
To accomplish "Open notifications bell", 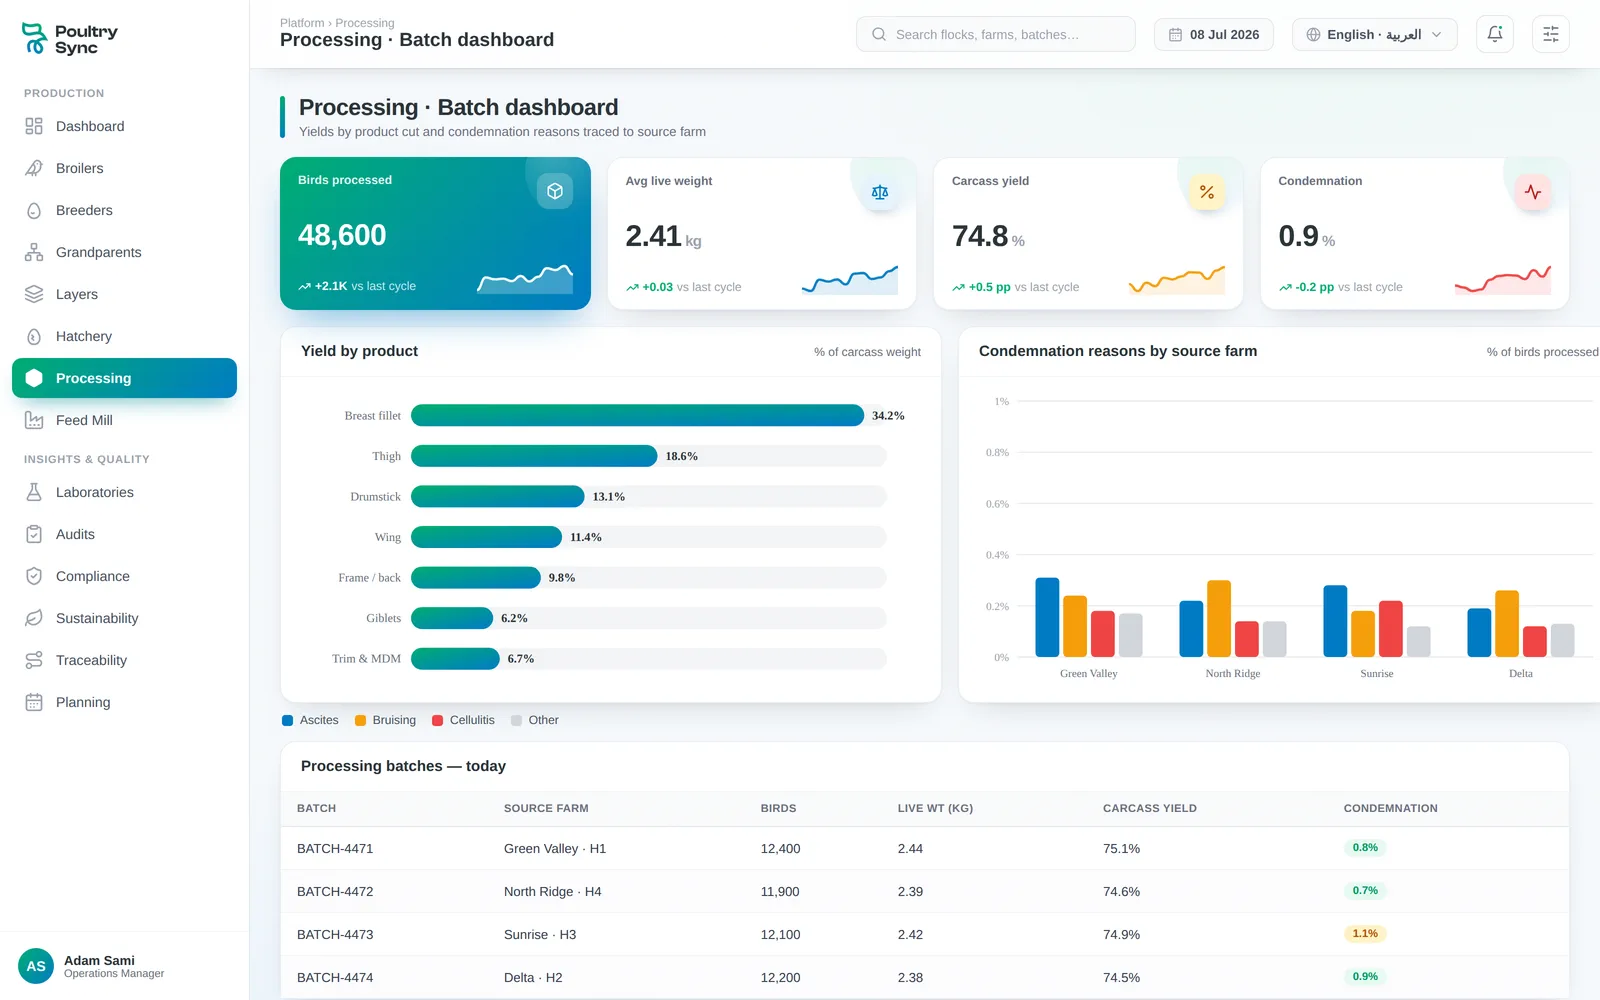I will click(1495, 34).
